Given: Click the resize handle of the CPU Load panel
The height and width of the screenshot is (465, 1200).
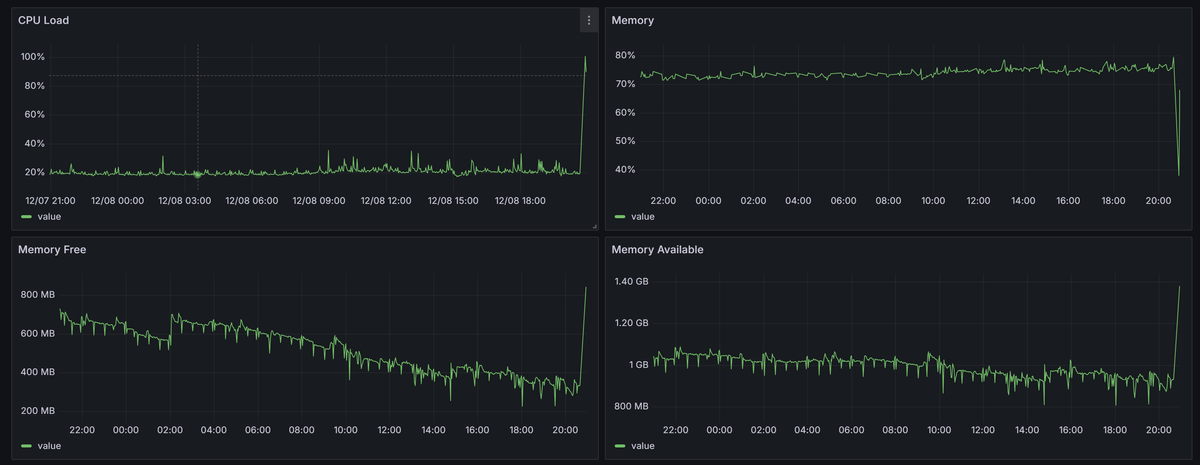Looking at the screenshot, I should pos(594,227).
